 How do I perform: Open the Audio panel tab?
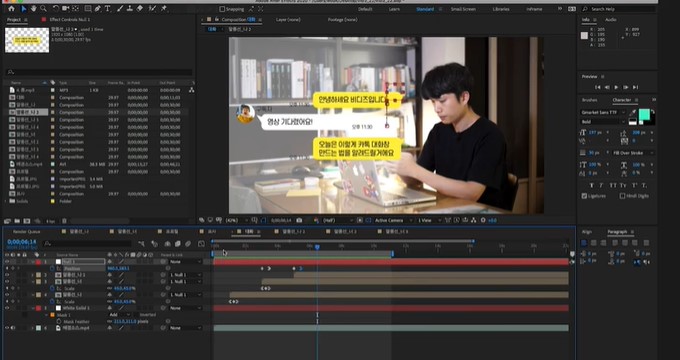coord(611,20)
